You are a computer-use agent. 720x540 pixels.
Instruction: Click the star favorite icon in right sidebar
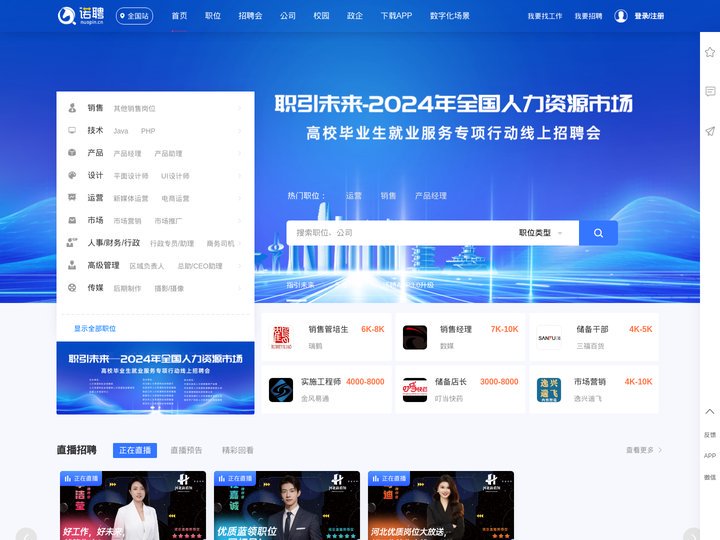(710, 52)
